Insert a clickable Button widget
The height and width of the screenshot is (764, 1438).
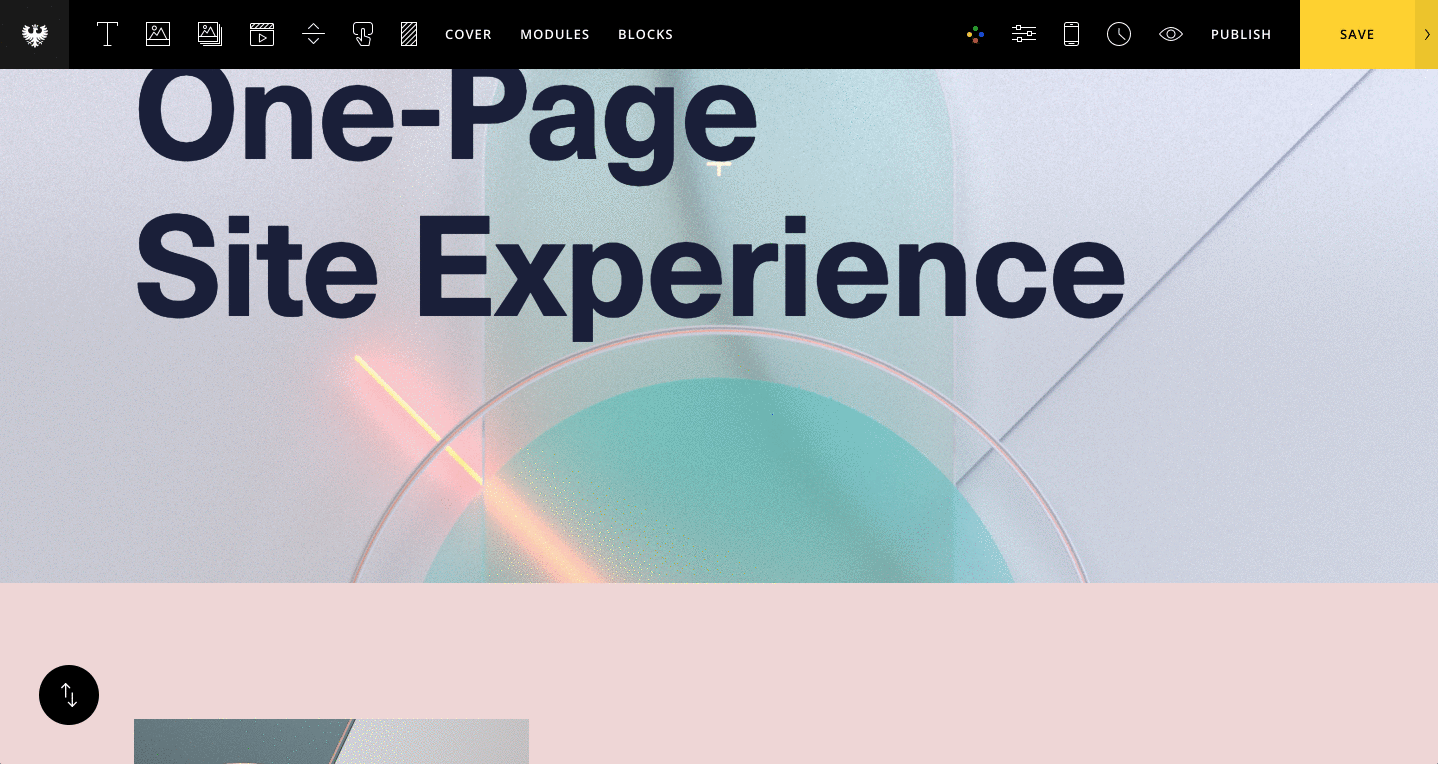tap(362, 34)
